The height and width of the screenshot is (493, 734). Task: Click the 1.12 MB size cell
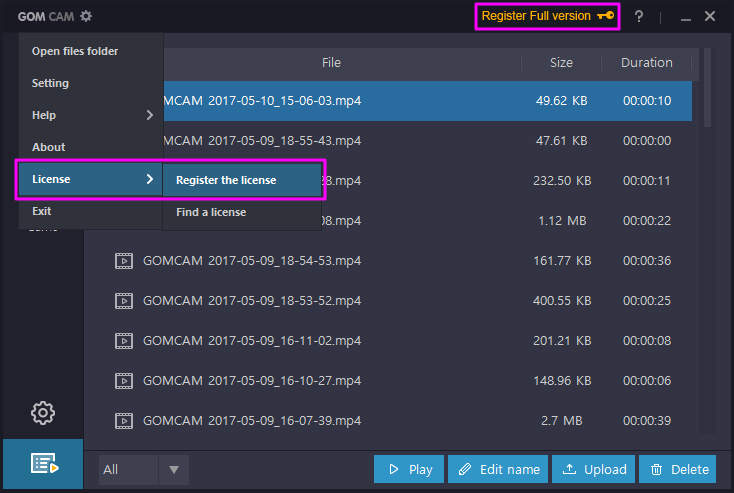pyautogui.click(x=562, y=221)
